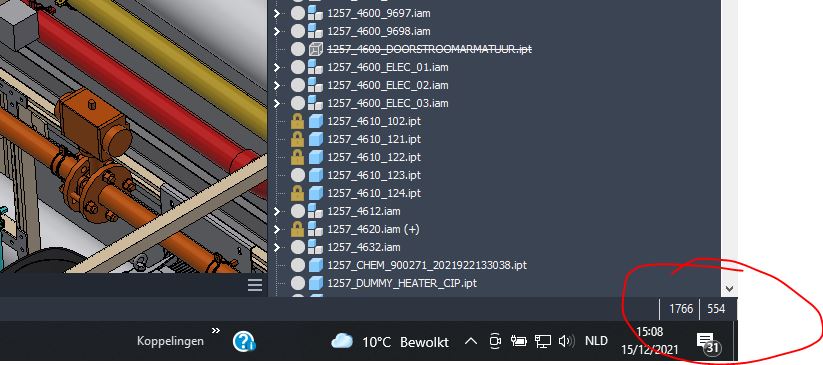Open the Koppelingen taskbar toolbar
The width and height of the screenshot is (823, 365).
(x=171, y=341)
